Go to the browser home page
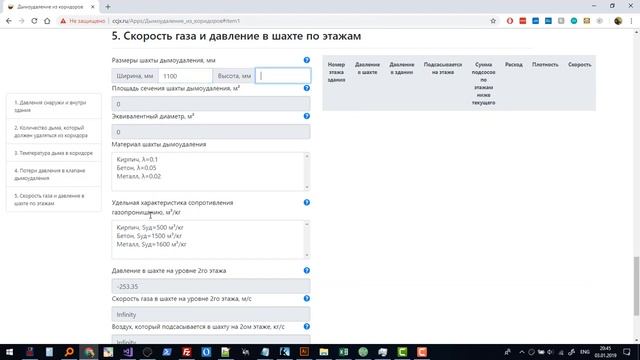640x360 pixels. click(47, 21)
